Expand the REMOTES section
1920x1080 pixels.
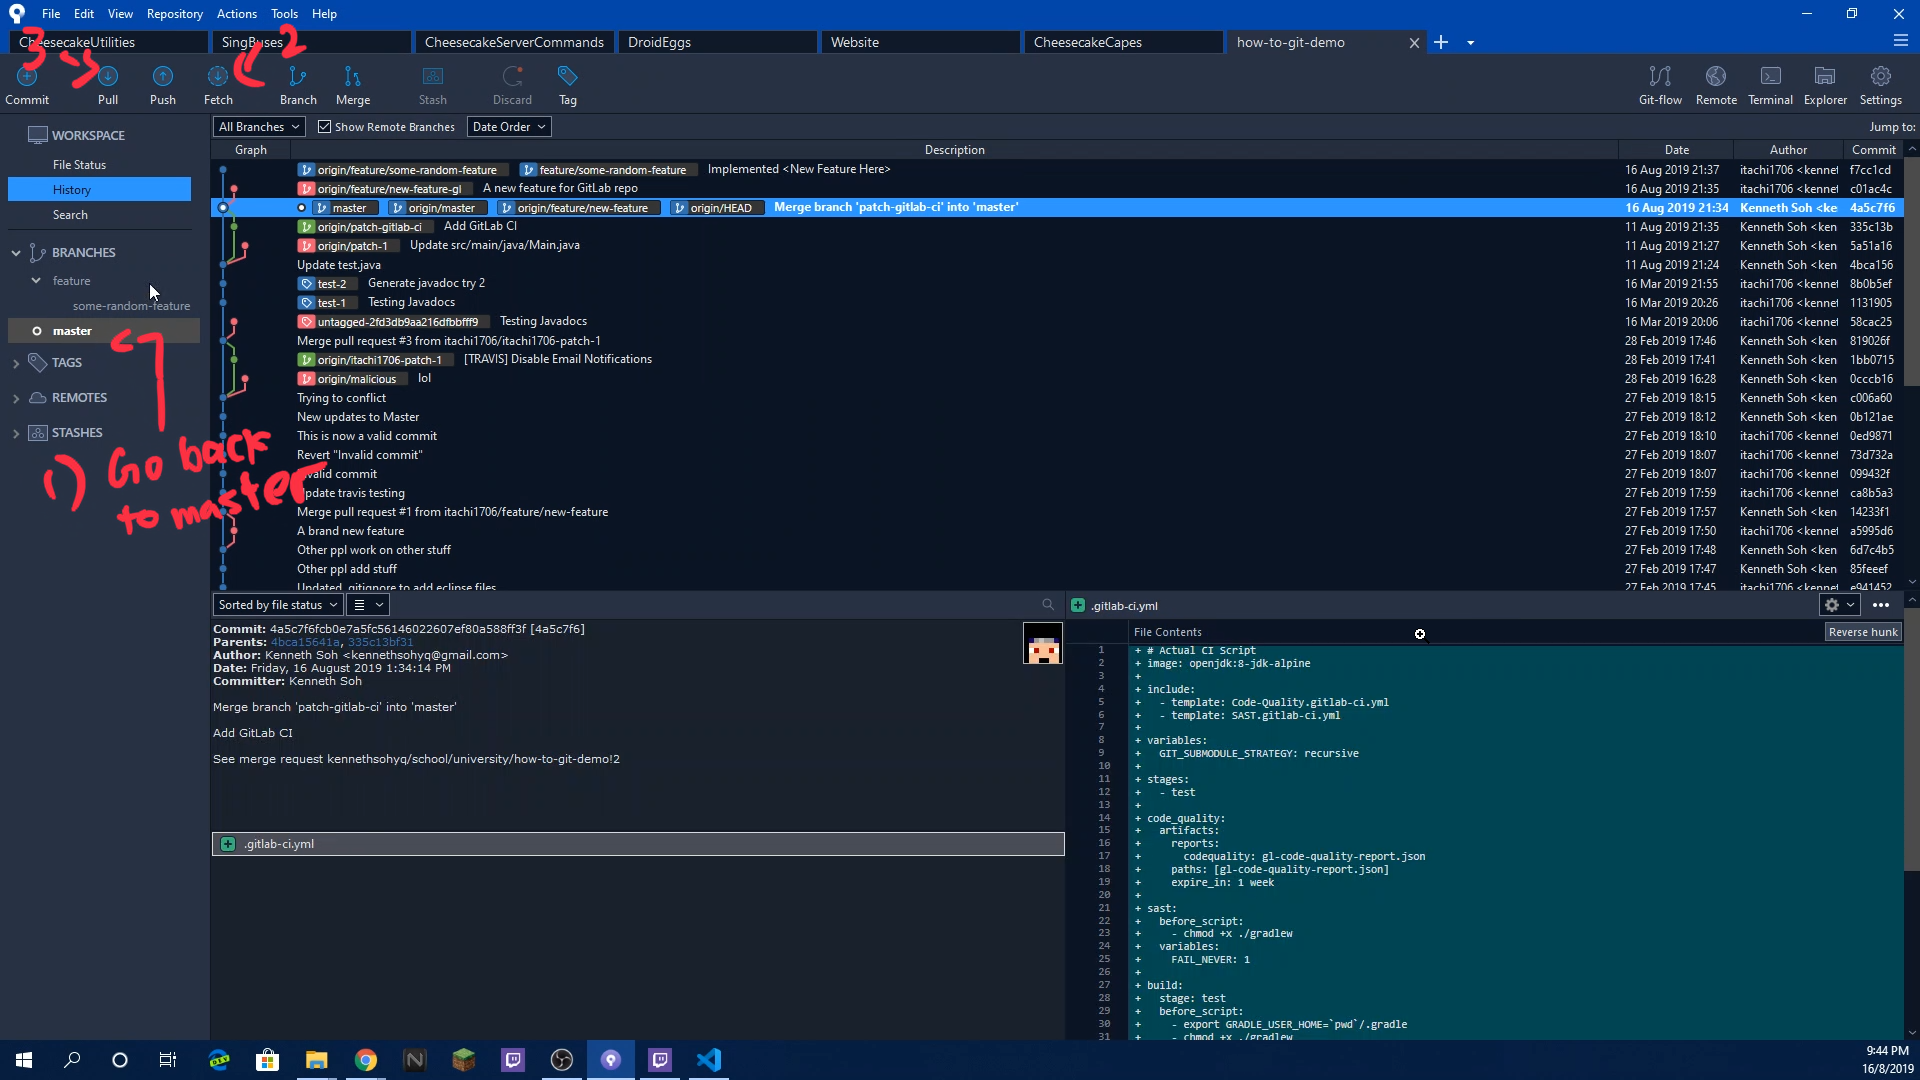point(16,398)
